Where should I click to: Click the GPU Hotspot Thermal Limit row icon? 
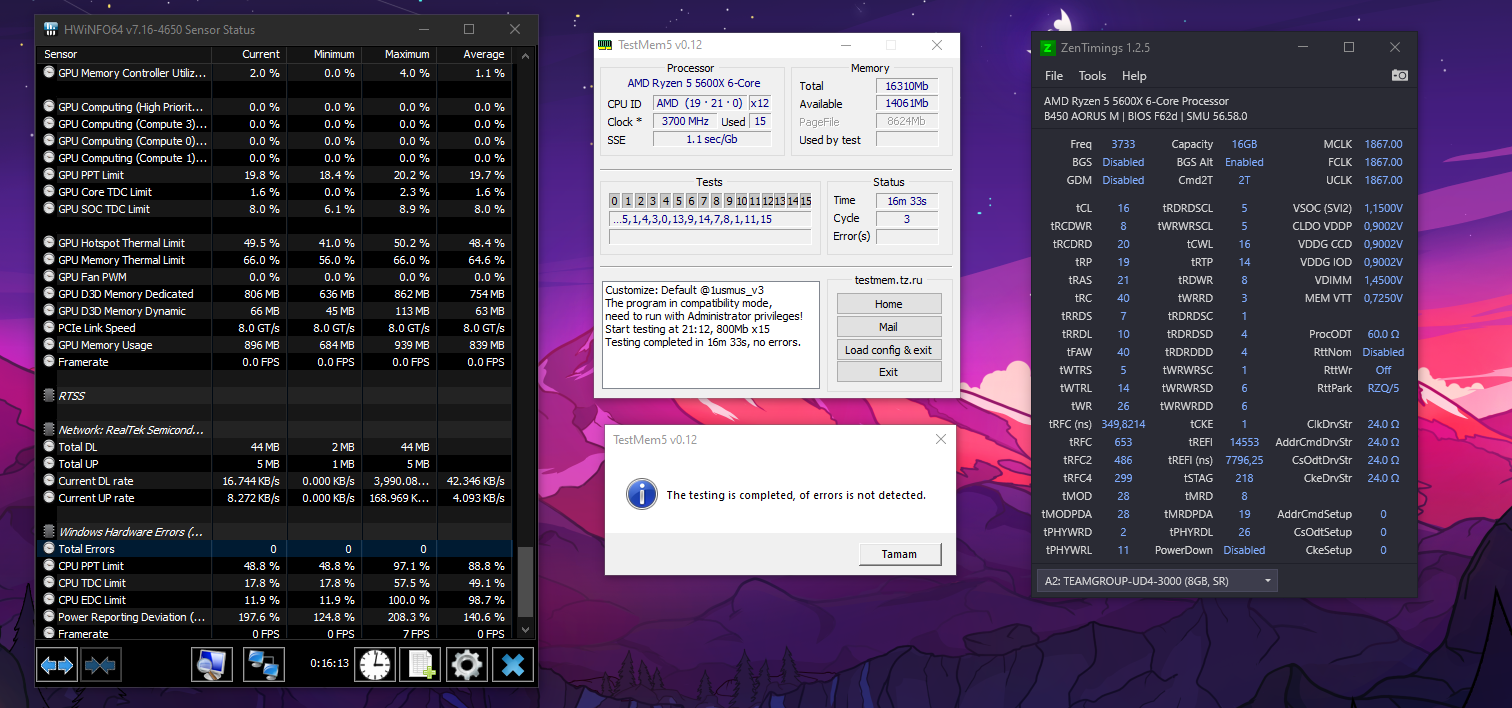point(50,243)
